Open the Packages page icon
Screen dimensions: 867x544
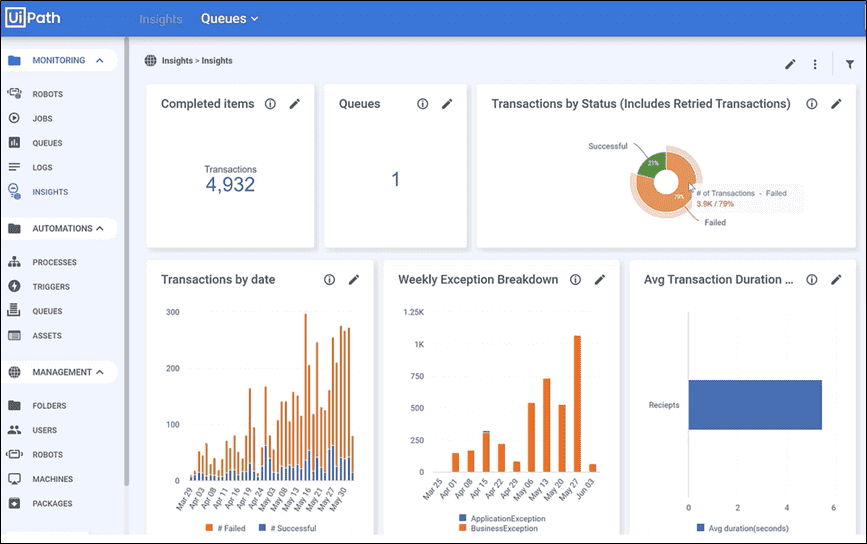tap(14, 503)
